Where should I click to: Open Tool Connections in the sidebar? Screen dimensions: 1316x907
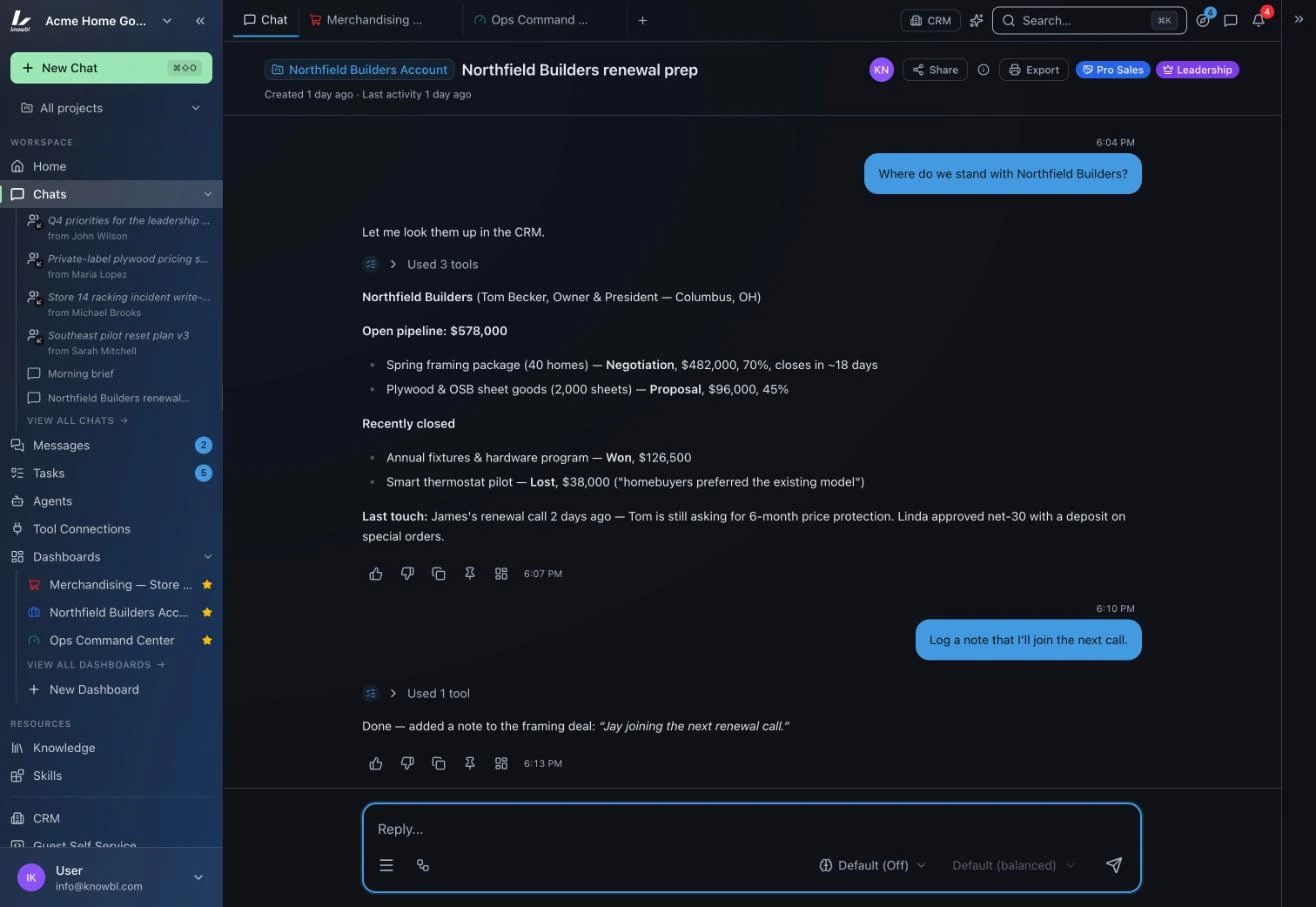pos(111,529)
